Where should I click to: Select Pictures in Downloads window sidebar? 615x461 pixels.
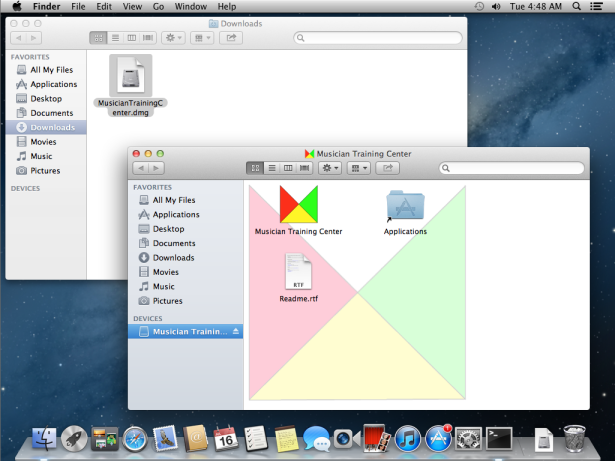click(x=46, y=171)
